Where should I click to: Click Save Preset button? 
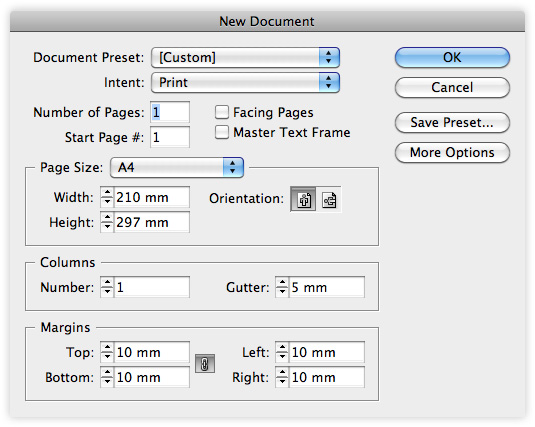tap(452, 122)
